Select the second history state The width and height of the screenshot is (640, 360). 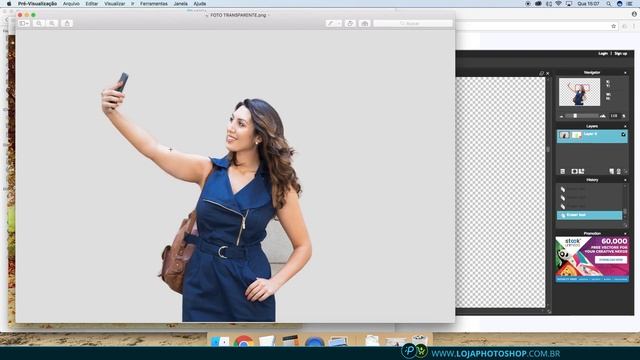(x=589, y=198)
